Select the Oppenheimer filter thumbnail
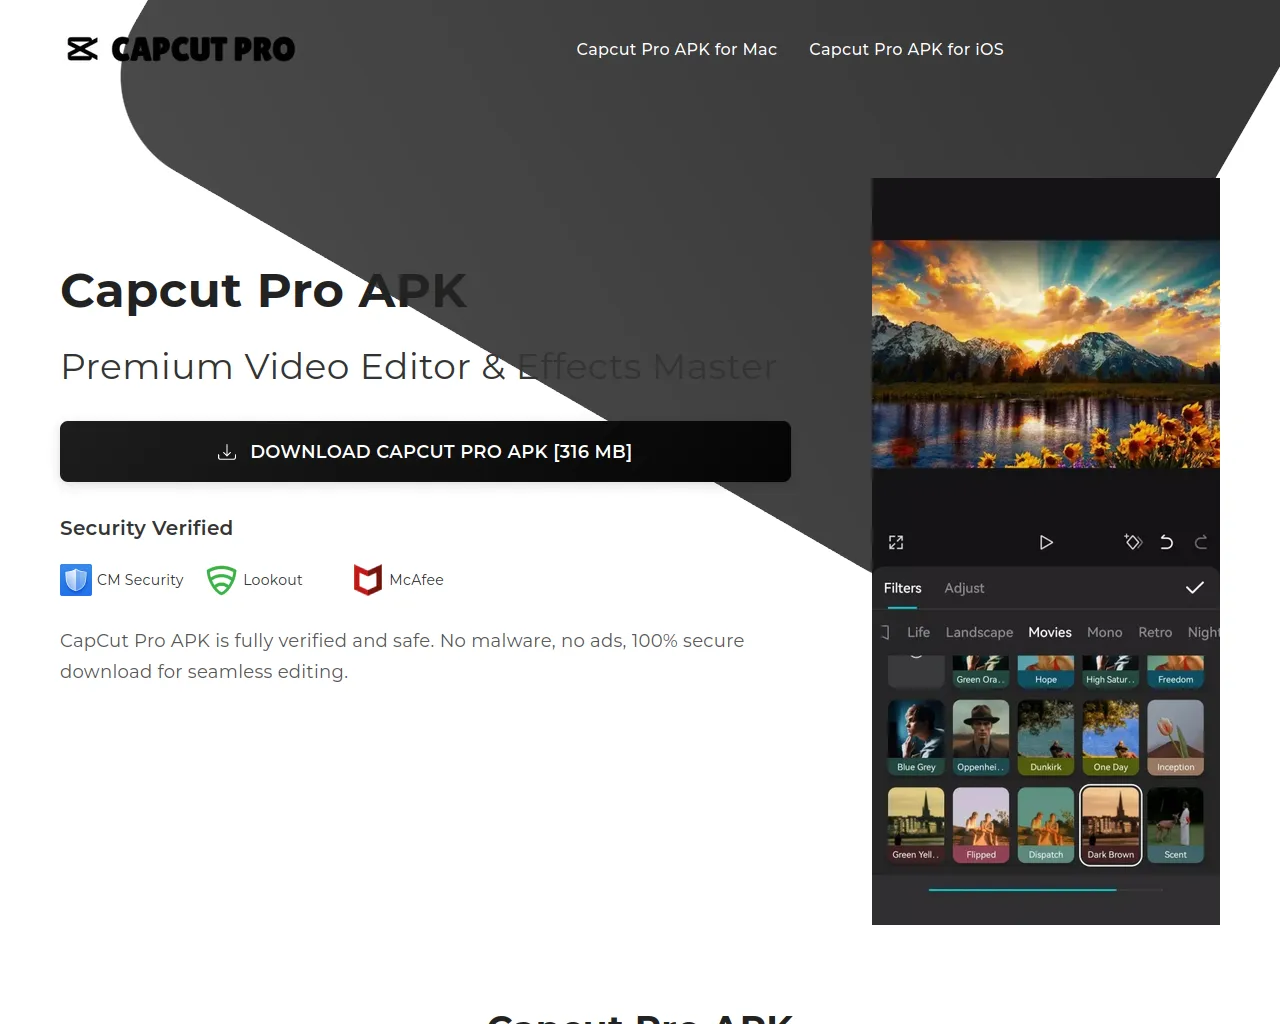 pos(981,737)
